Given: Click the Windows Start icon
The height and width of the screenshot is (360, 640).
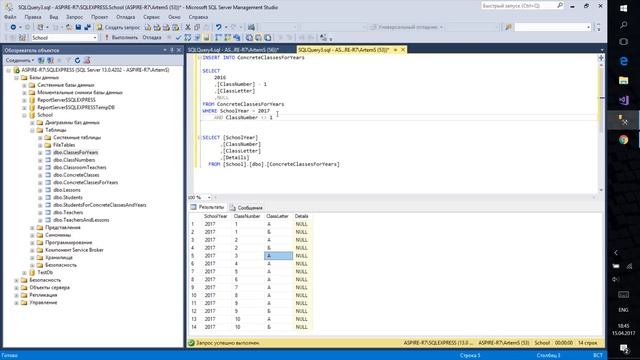Looking at the screenshot, I should point(624,8).
